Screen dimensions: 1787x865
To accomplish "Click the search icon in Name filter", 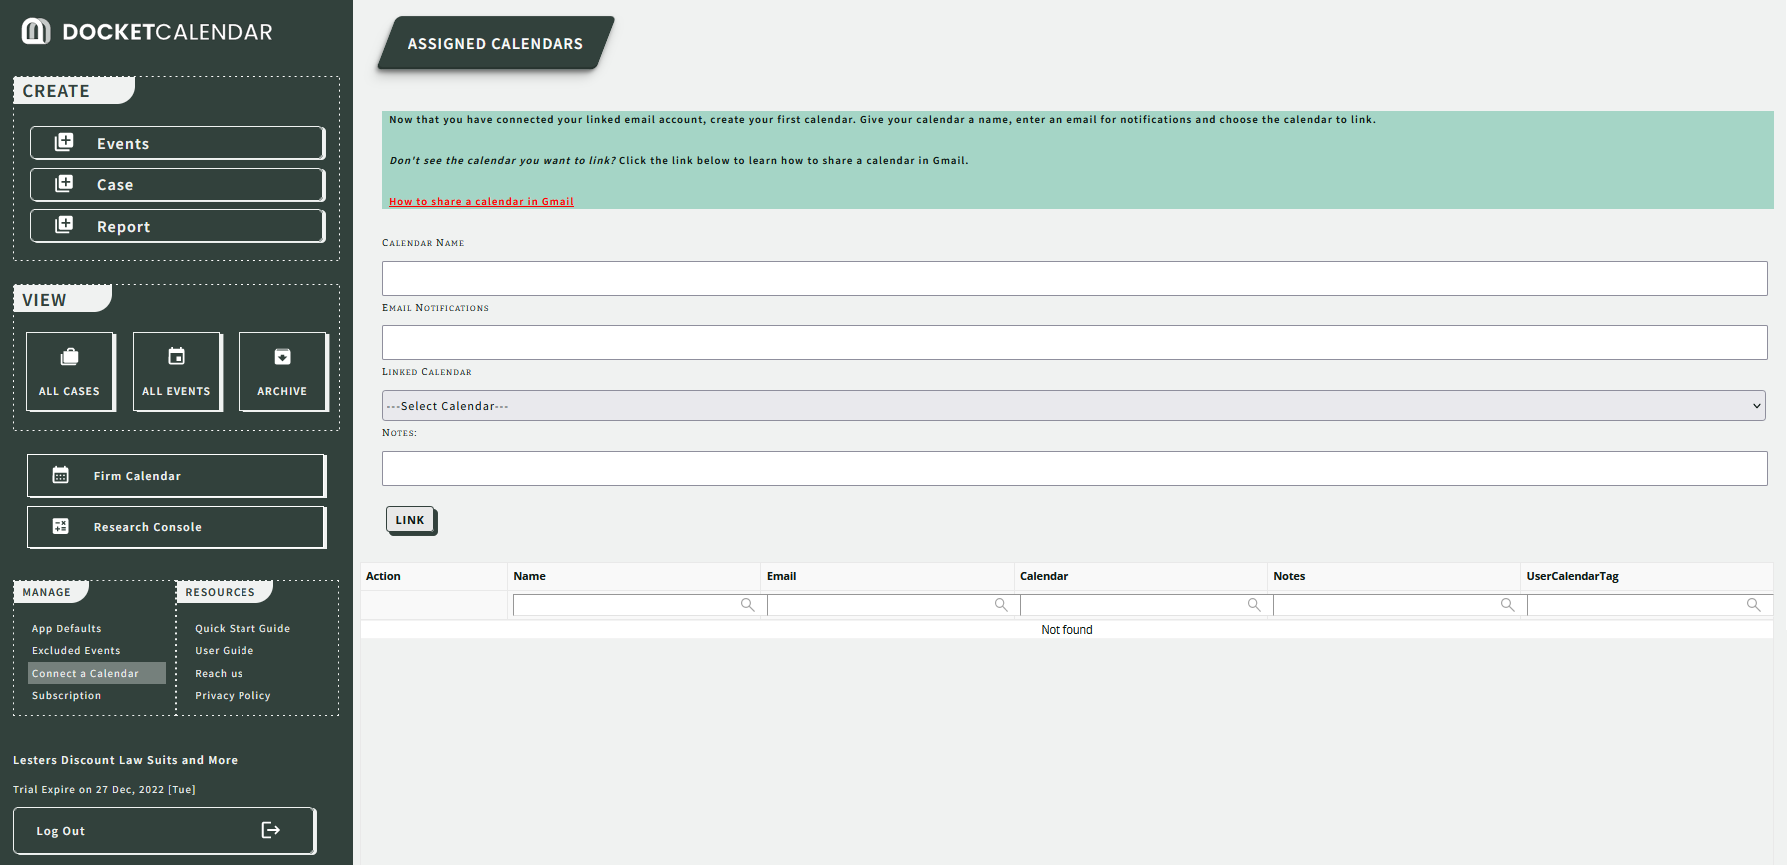I will point(747,605).
